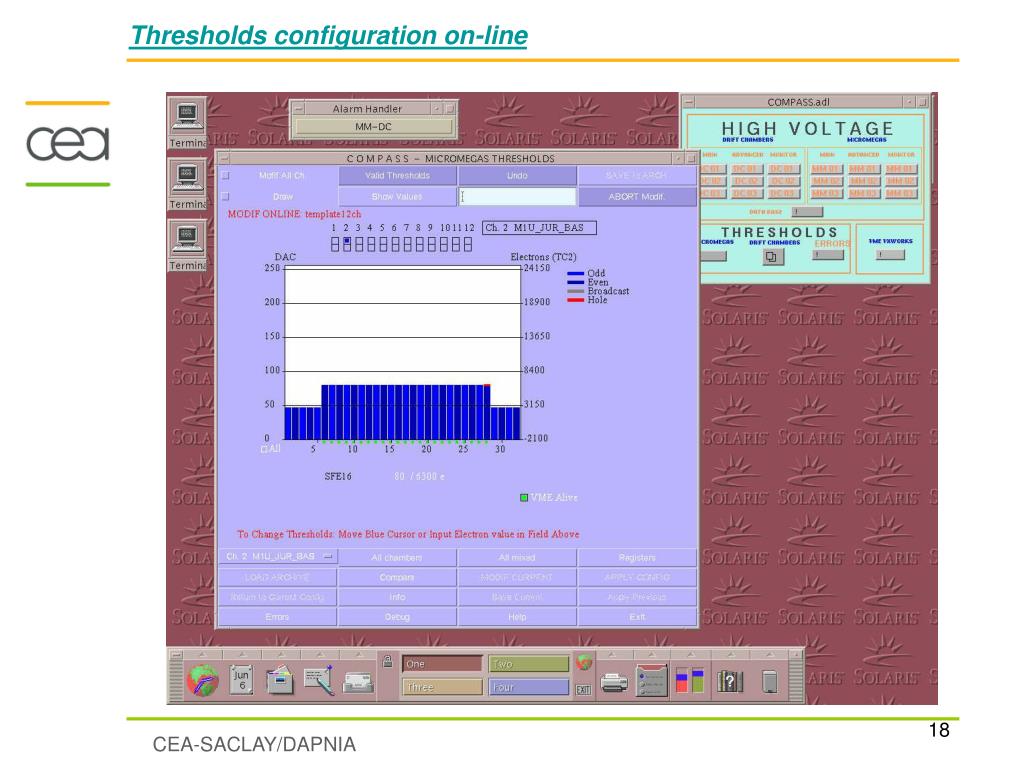Open window menu of Micromegas Thresholds window
The width and height of the screenshot is (1024, 763).
coord(224,159)
